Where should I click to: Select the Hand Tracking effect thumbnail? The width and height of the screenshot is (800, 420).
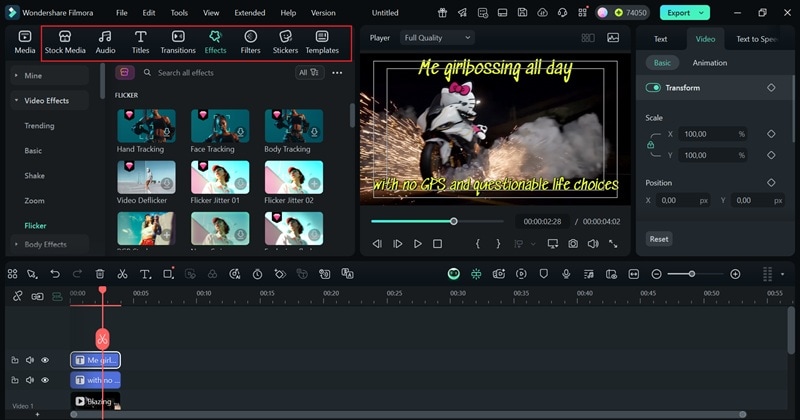(x=146, y=126)
